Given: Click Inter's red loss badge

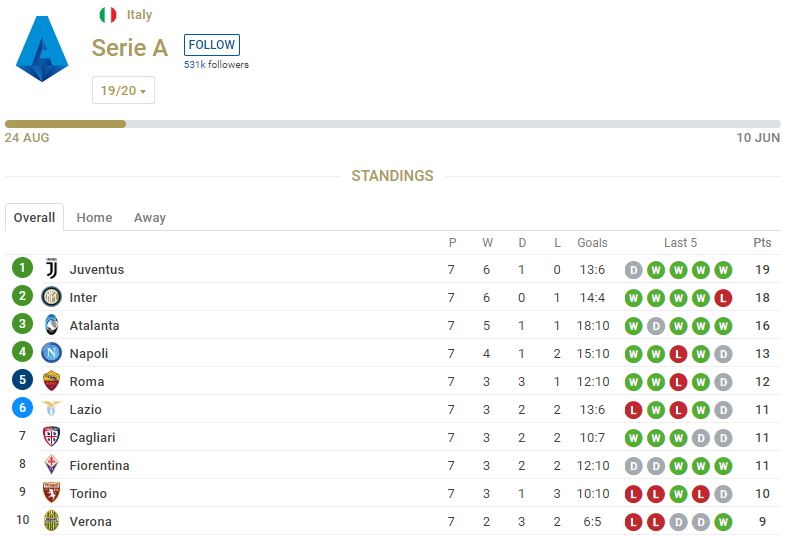Looking at the screenshot, I should tap(724, 297).
